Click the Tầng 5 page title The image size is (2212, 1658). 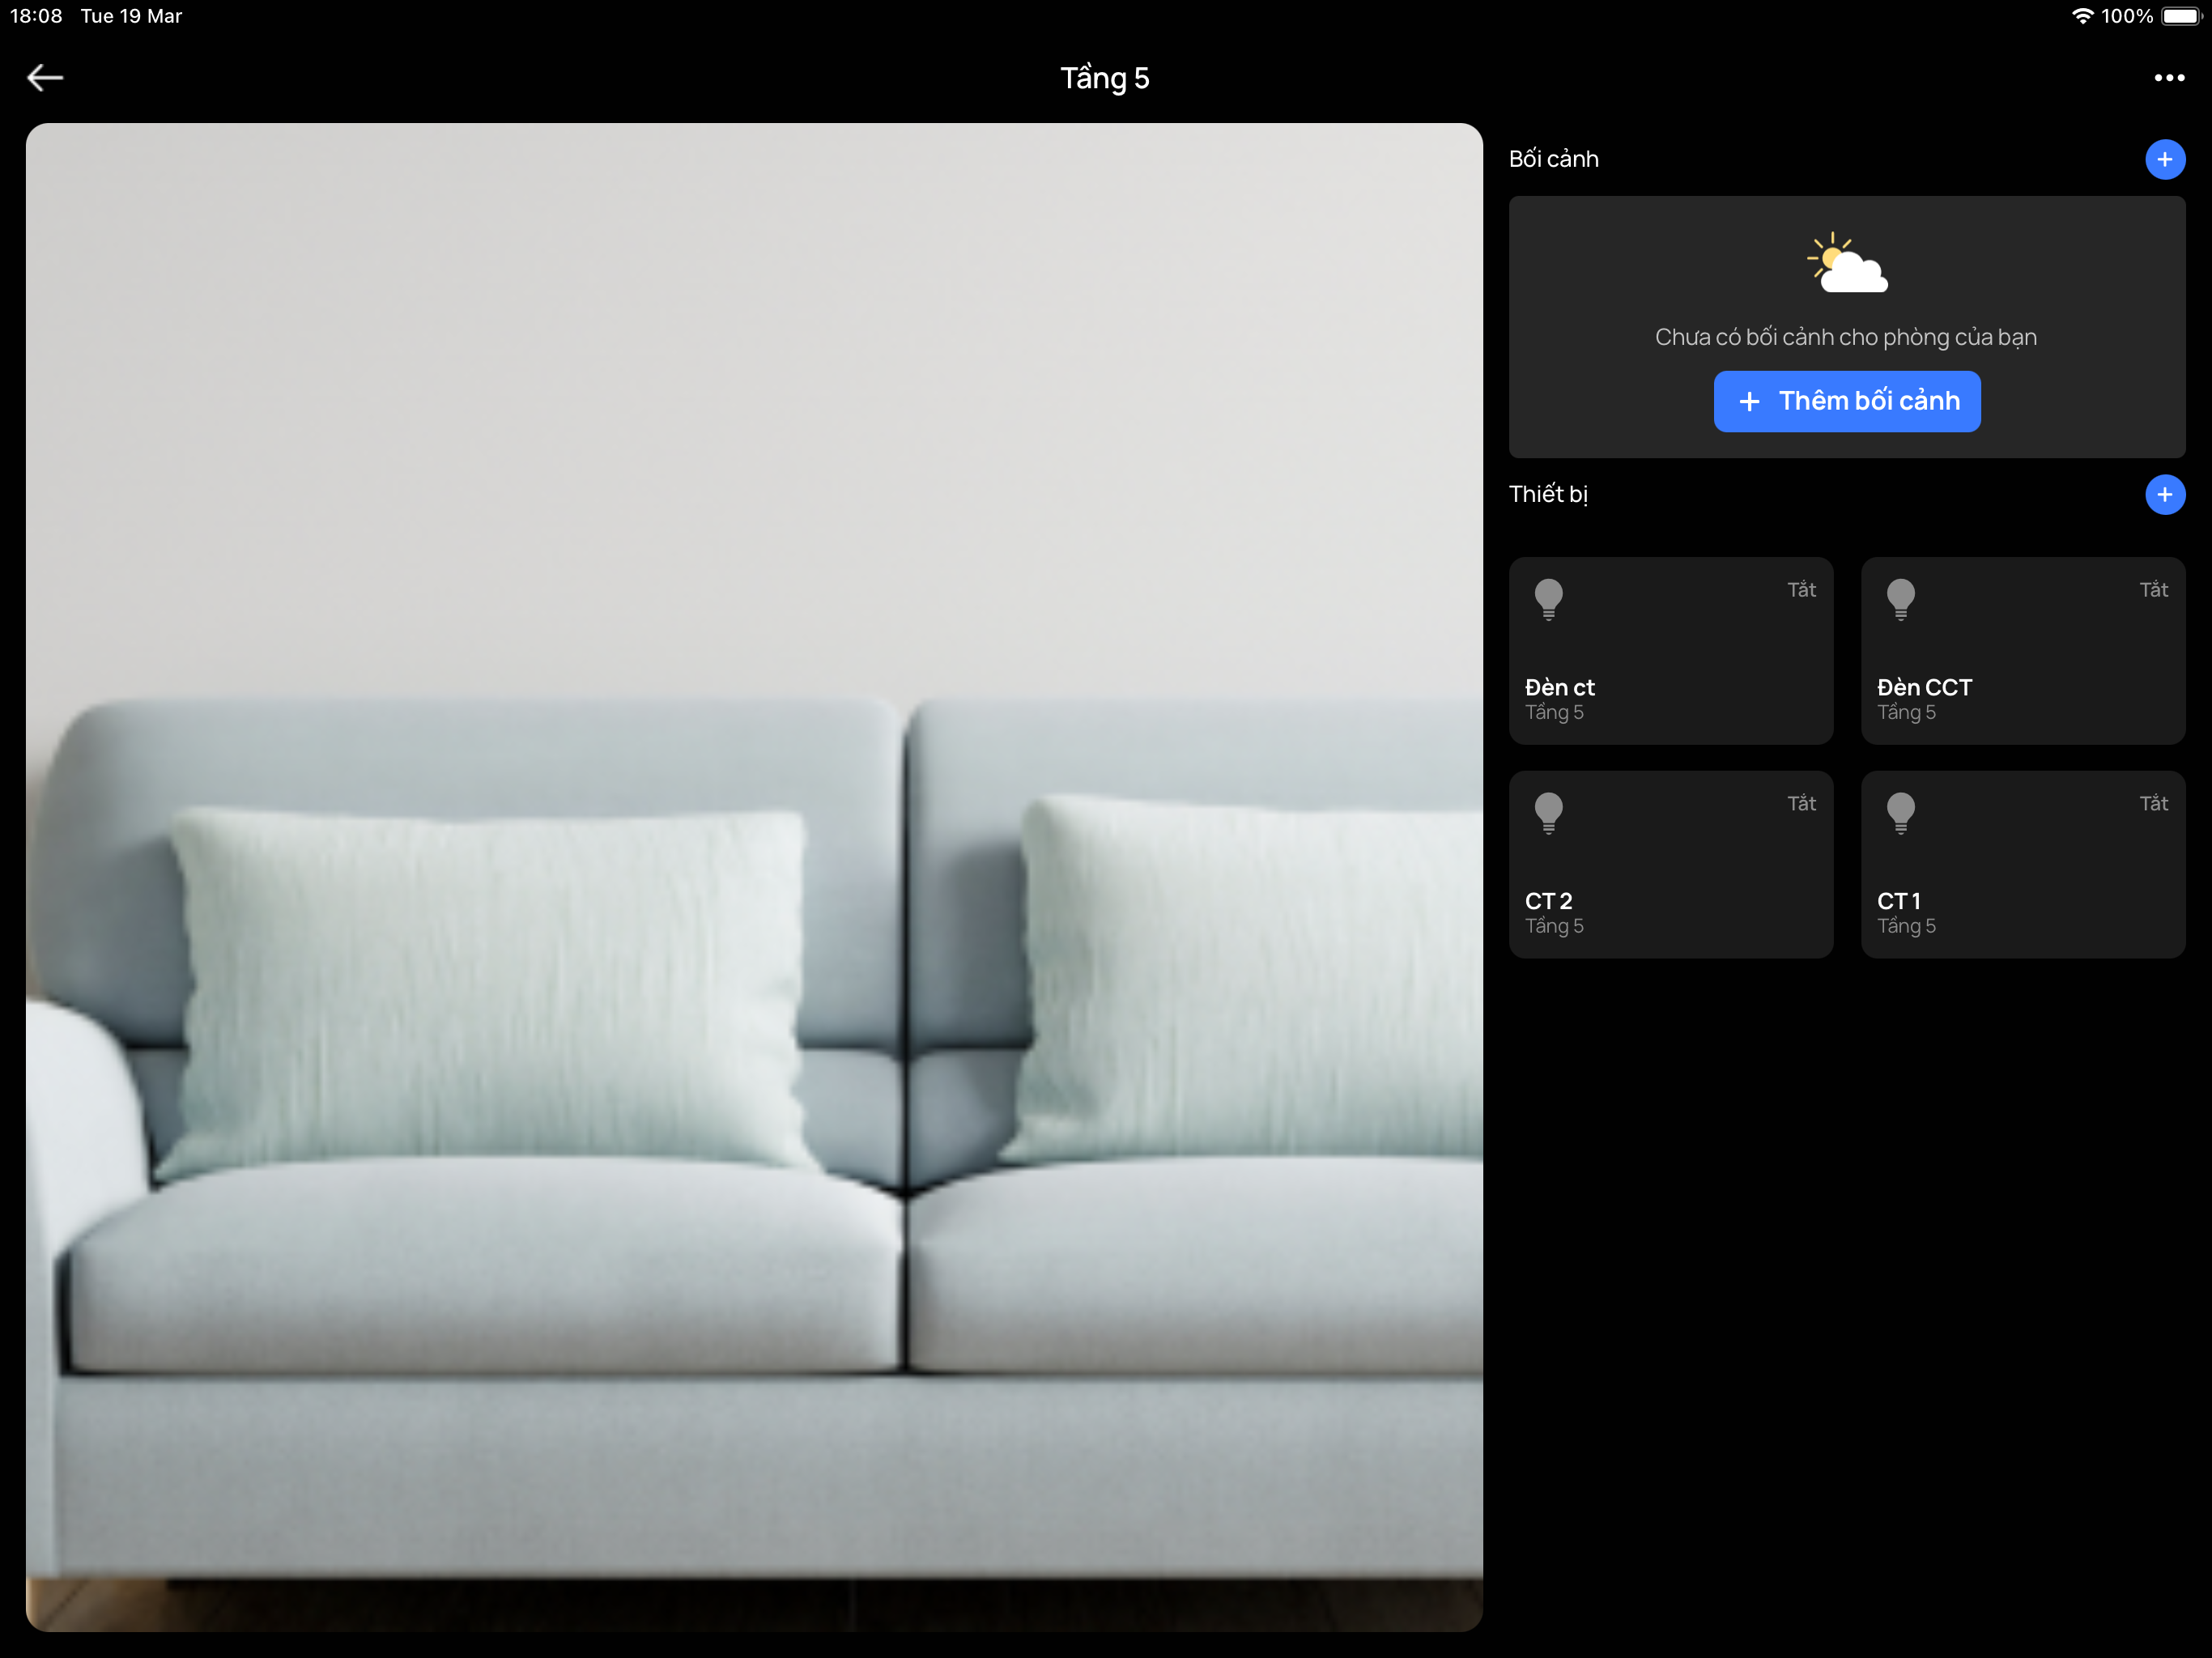pyautogui.click(x=1105, y=78)
